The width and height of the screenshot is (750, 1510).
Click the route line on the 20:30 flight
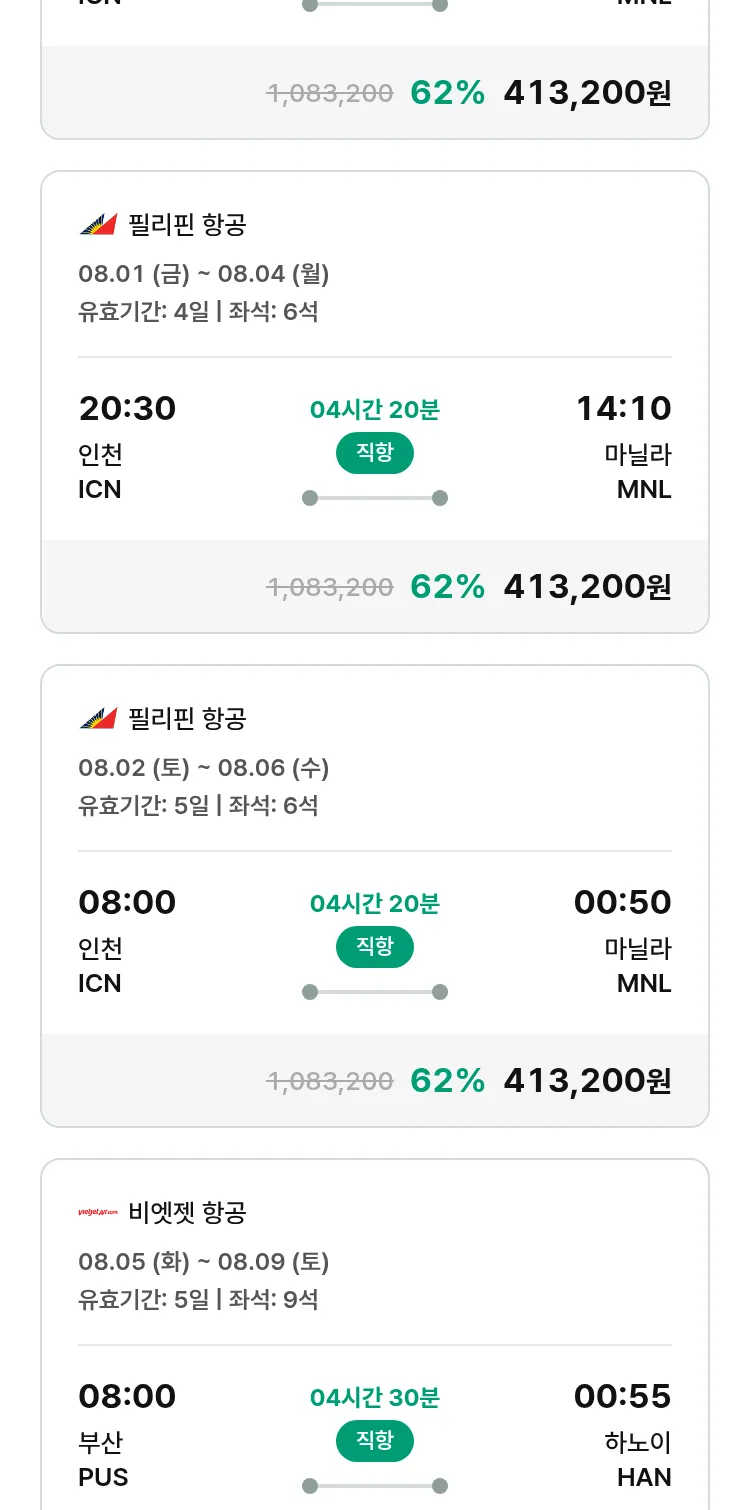pos(375,498)
